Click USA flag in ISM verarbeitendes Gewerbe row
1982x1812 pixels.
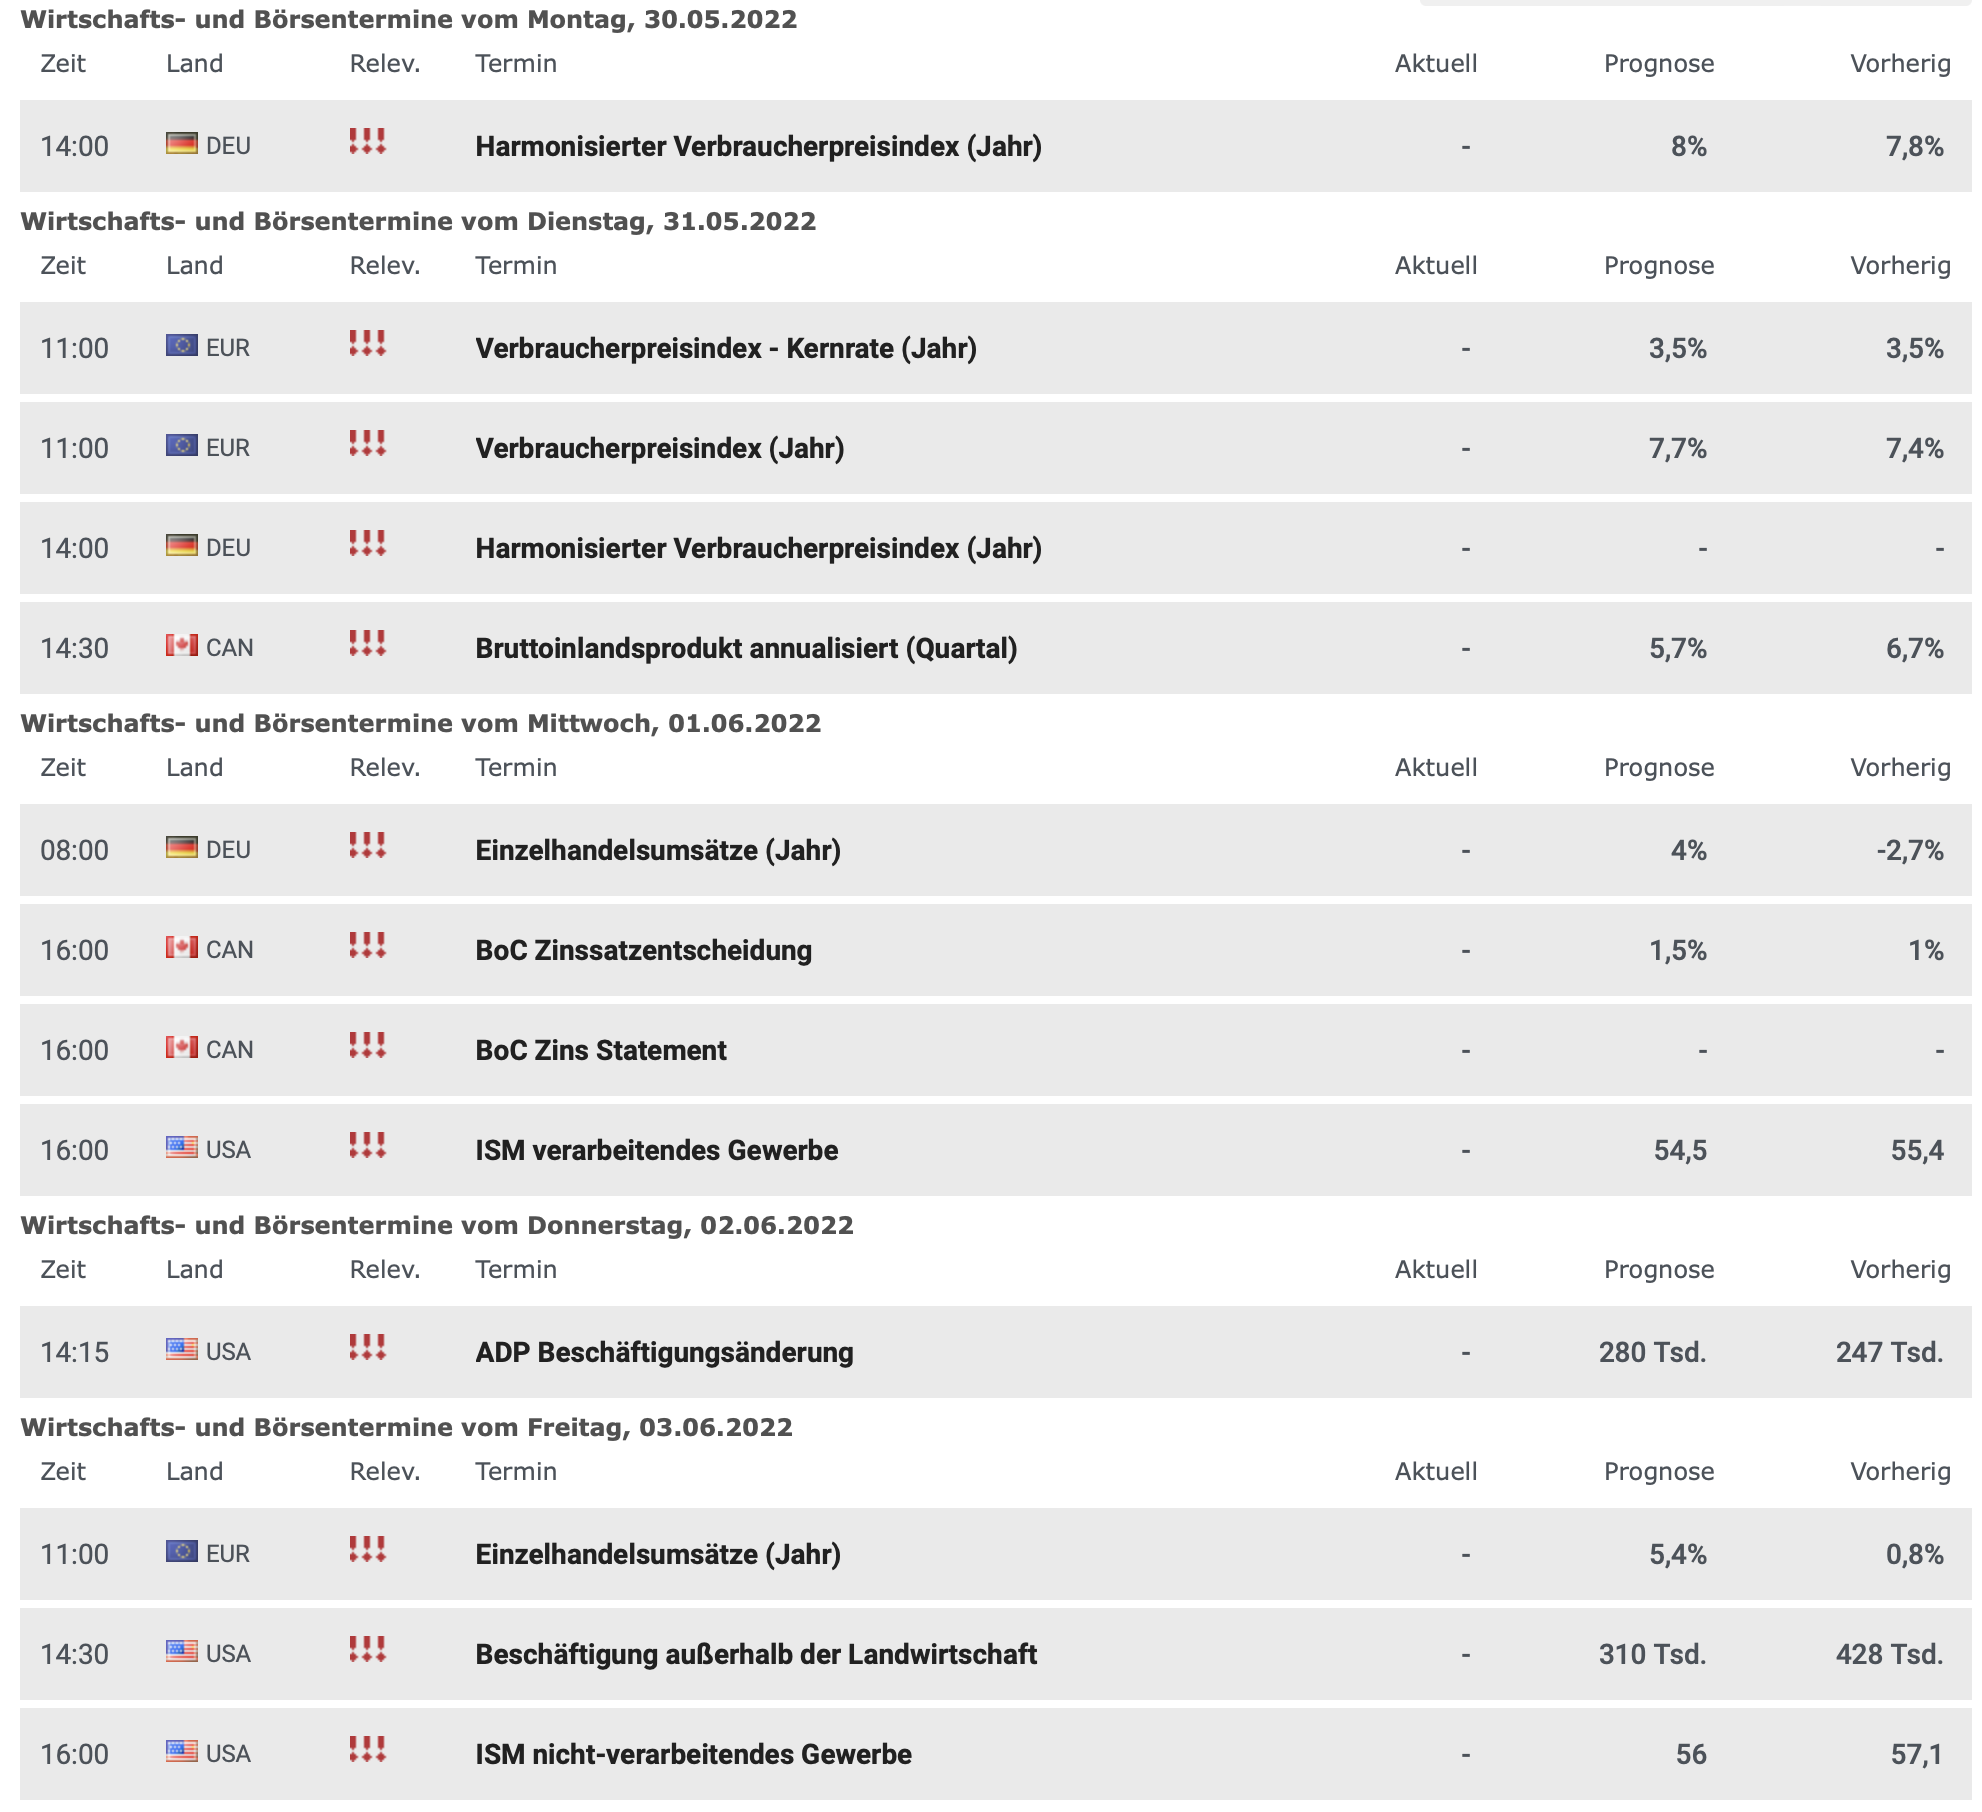pyautogui.click(x=182, y=1148)
